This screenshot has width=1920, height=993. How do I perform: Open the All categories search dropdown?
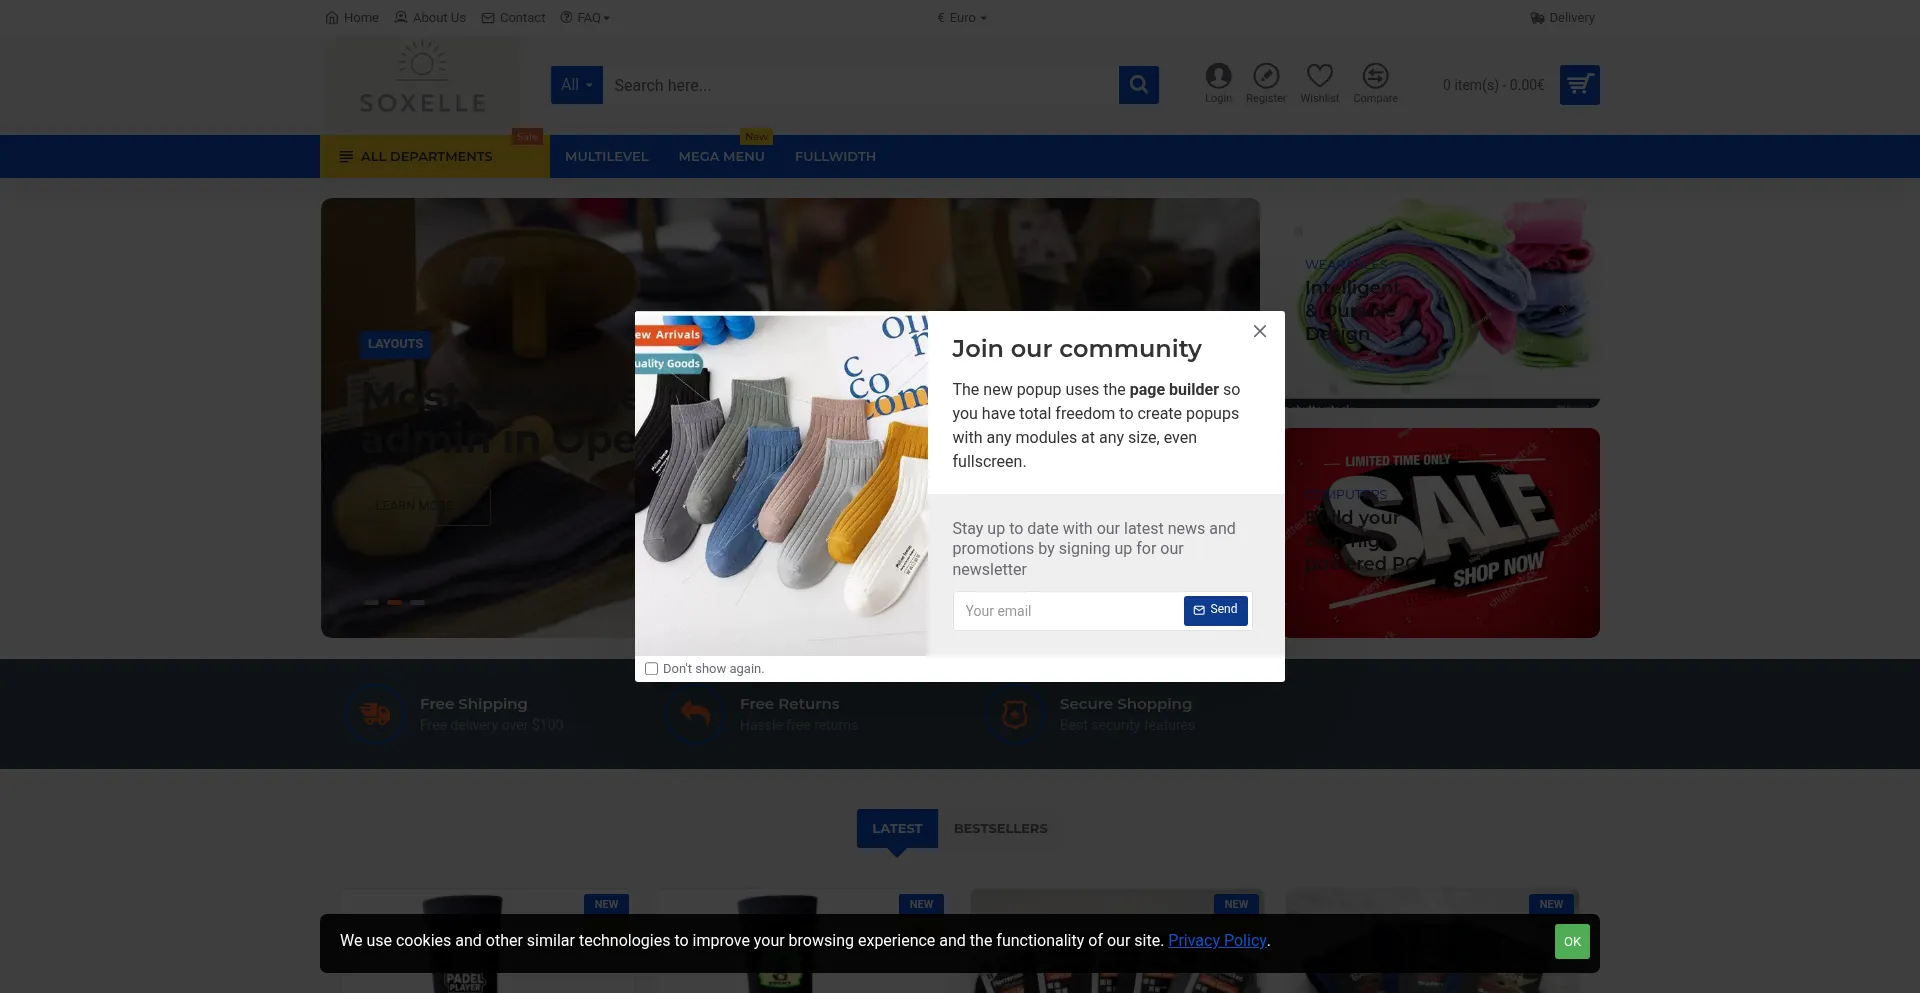pyautogui.click(x=577, y=85)
